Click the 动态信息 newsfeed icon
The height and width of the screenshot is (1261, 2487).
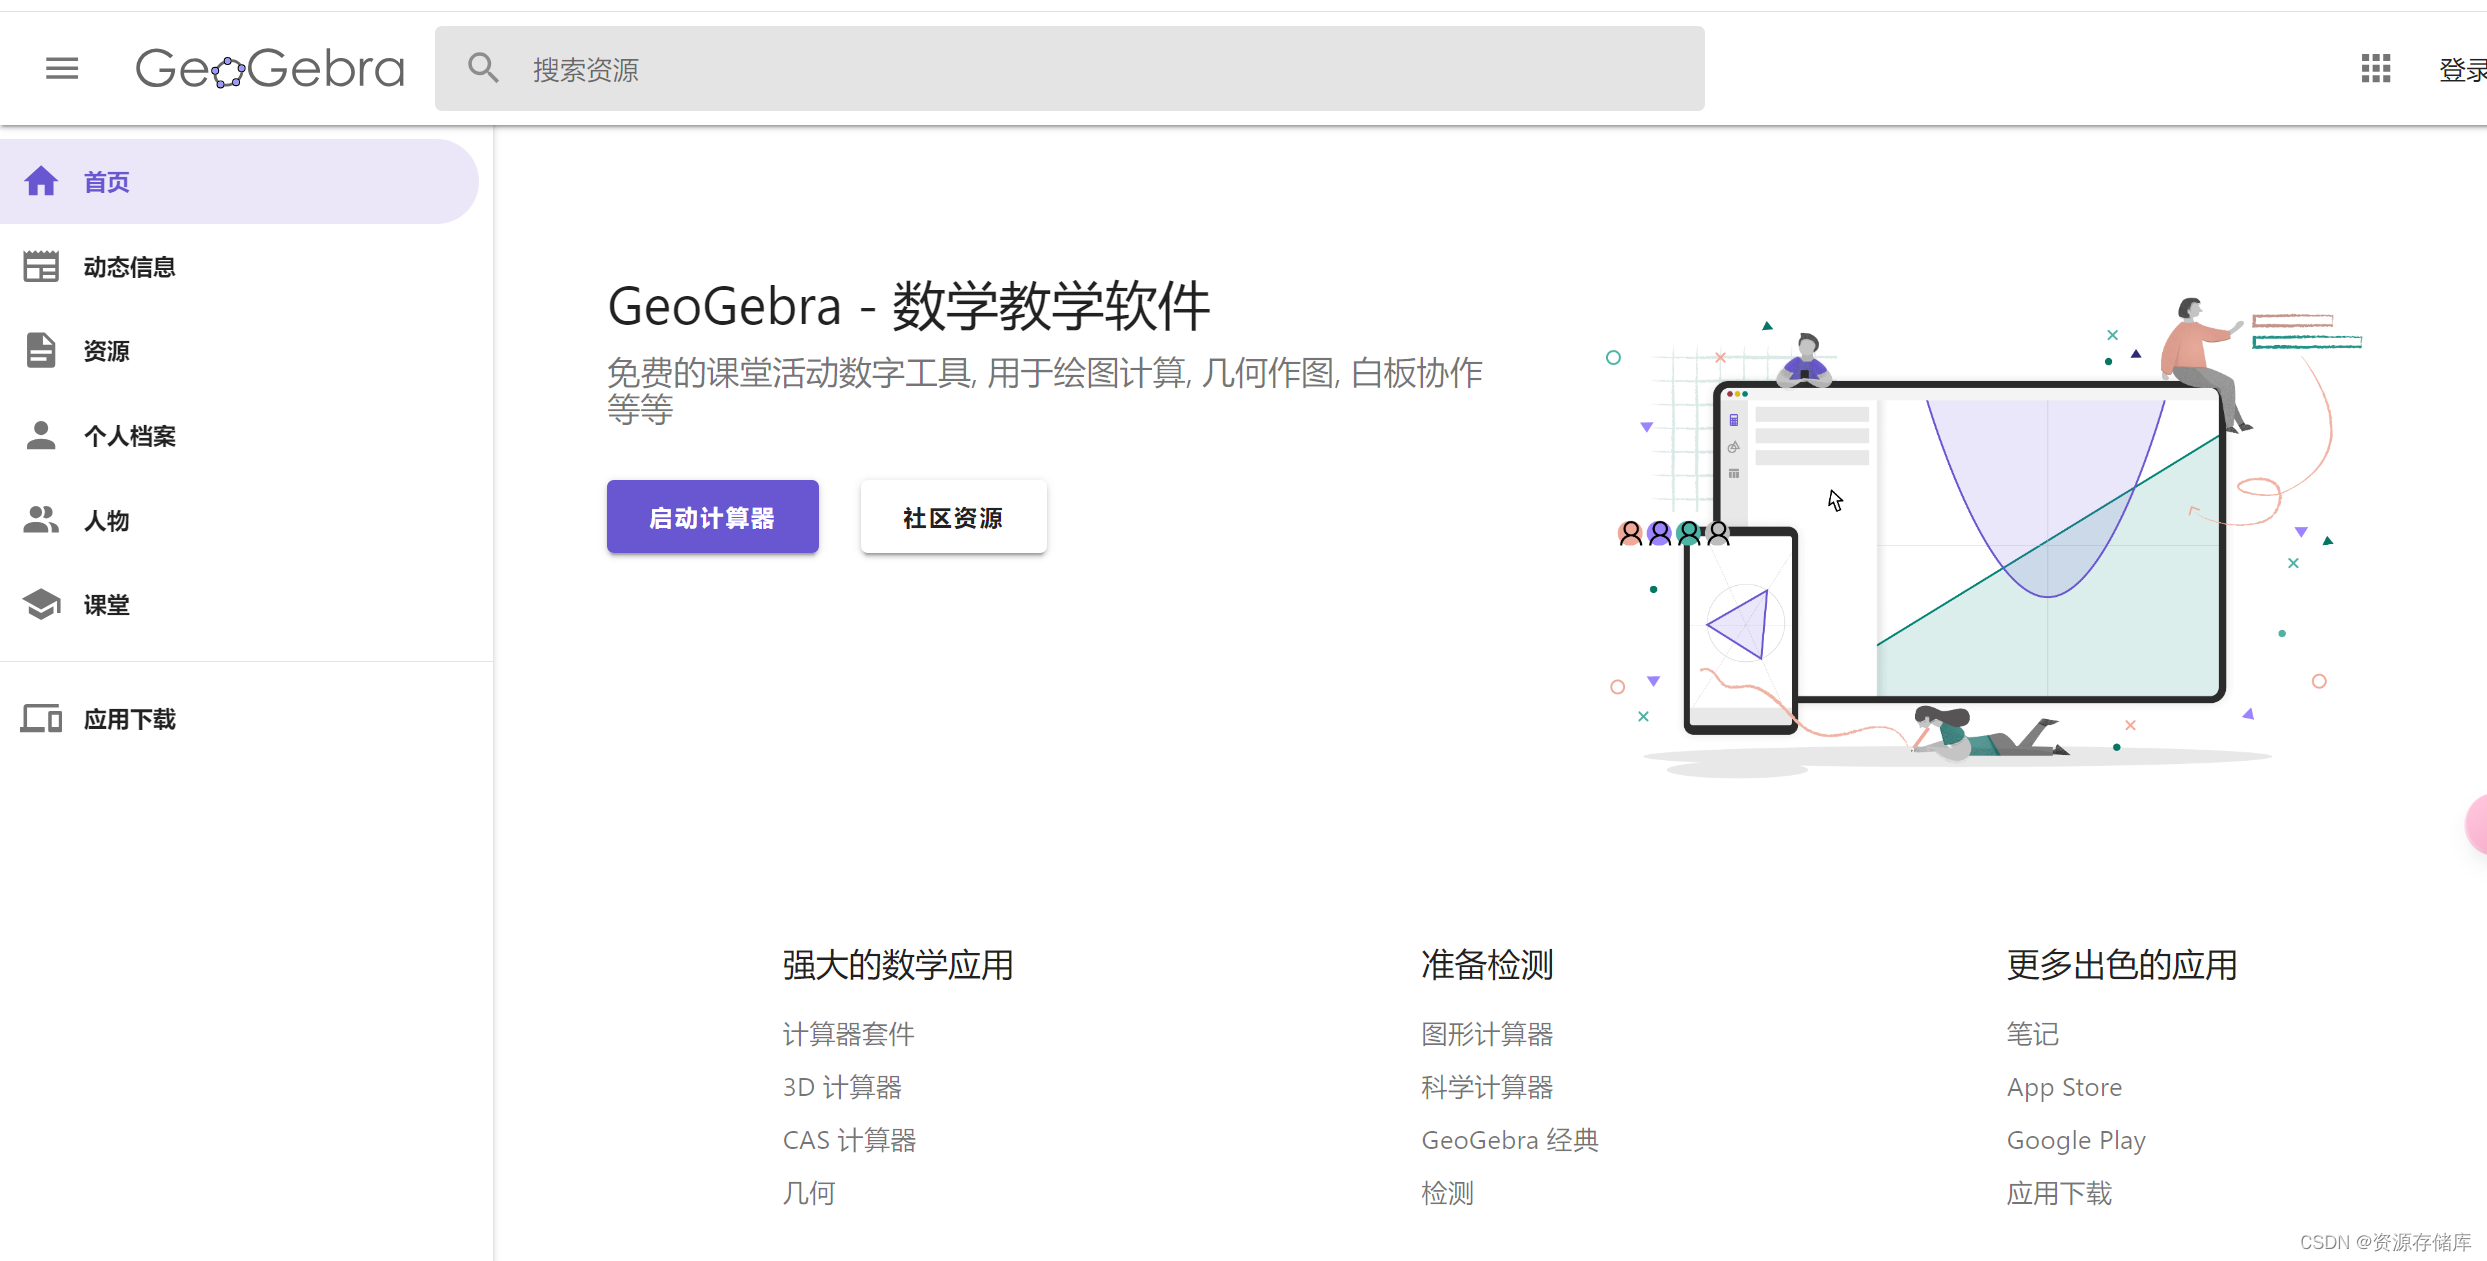pos(41,266)
